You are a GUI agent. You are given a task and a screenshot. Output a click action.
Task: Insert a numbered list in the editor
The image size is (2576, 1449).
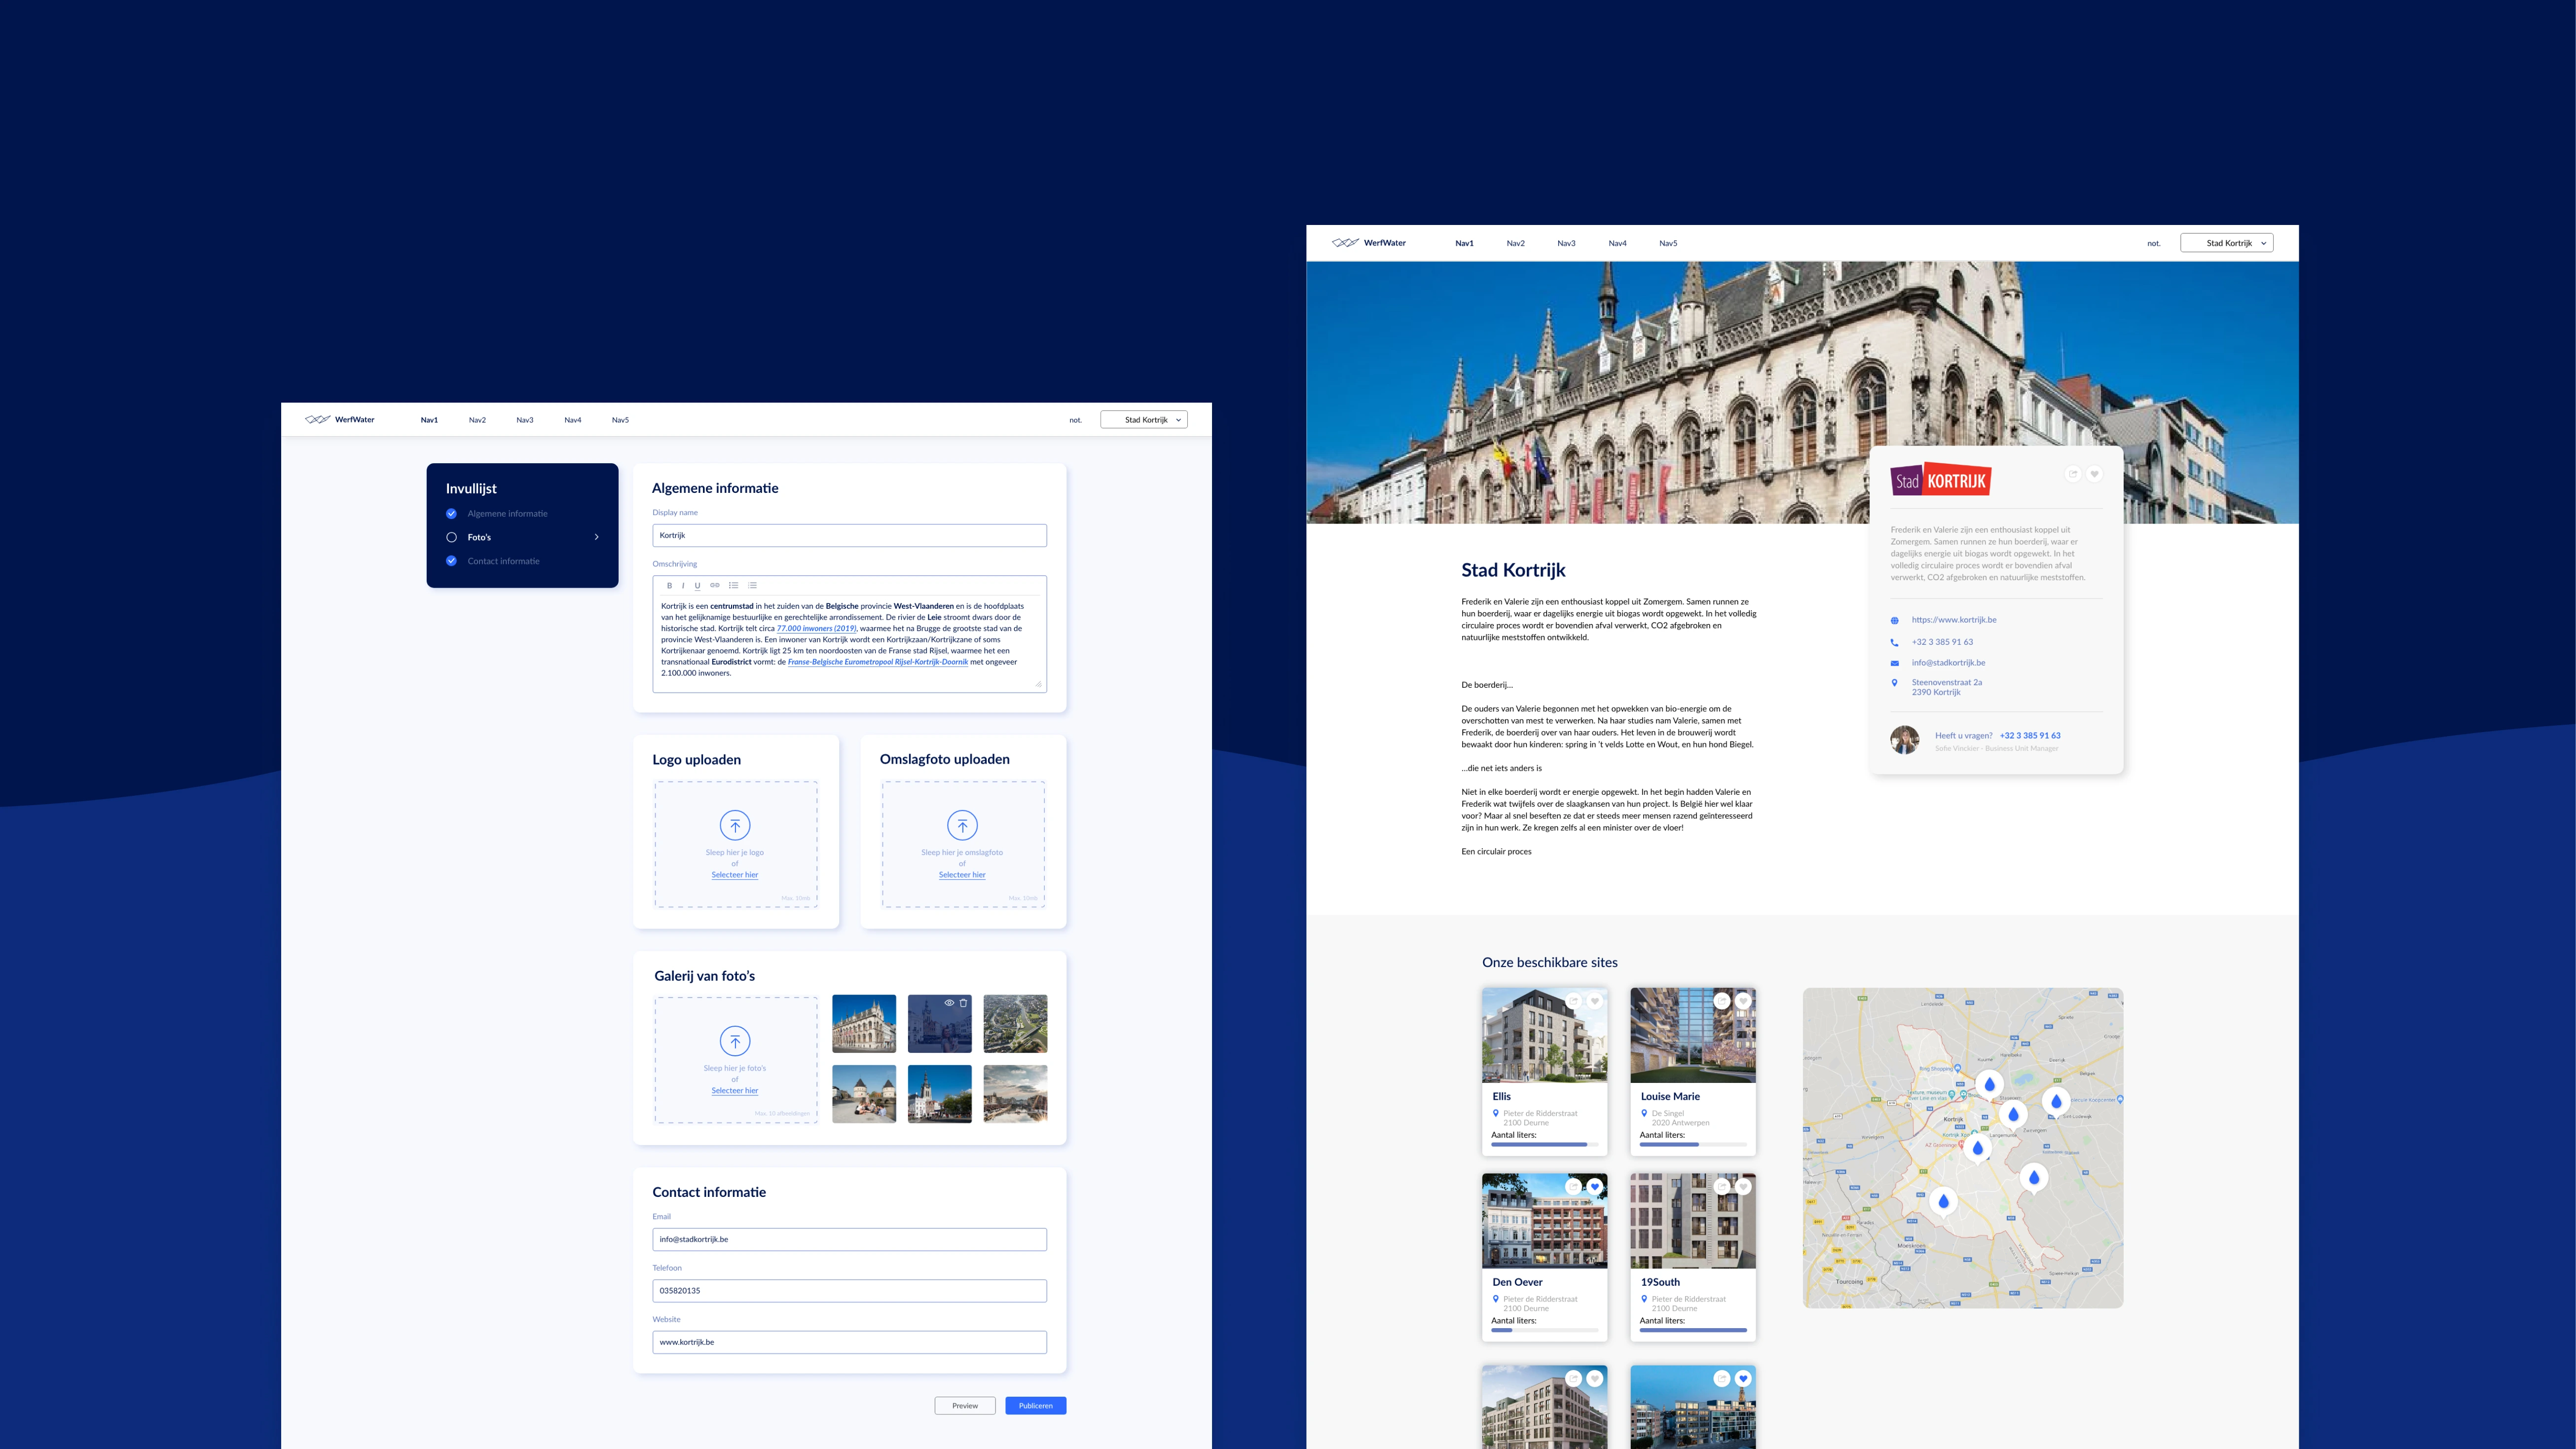pos(752,586)
